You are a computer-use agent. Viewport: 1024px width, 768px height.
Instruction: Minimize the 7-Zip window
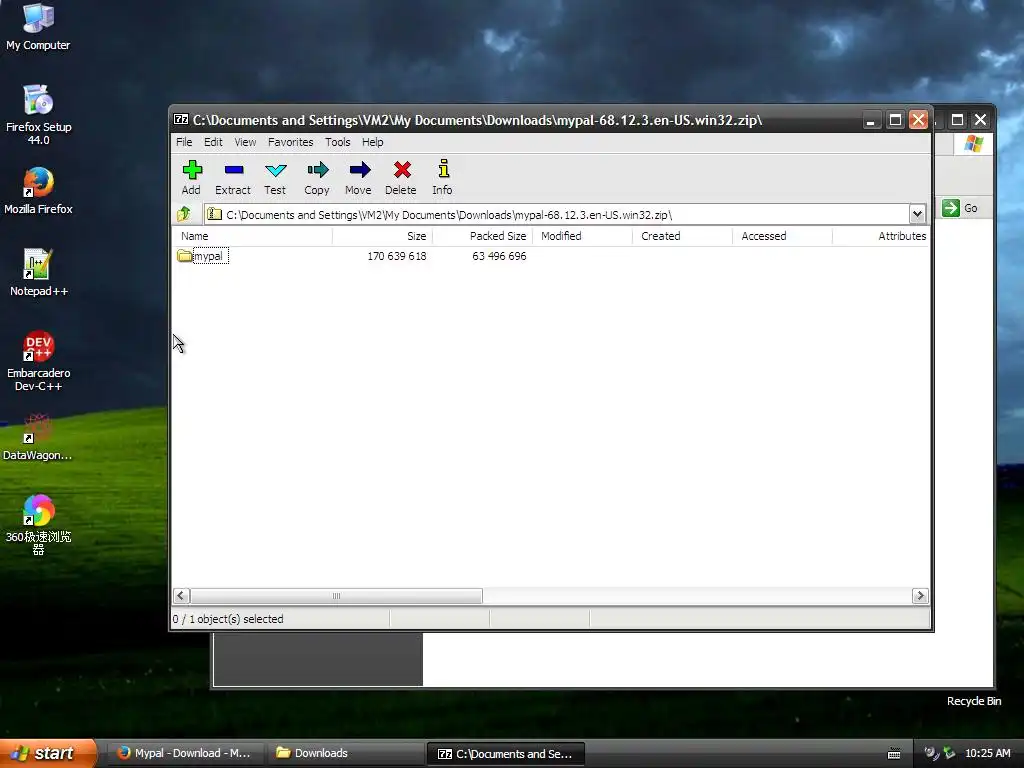point(871,120)
